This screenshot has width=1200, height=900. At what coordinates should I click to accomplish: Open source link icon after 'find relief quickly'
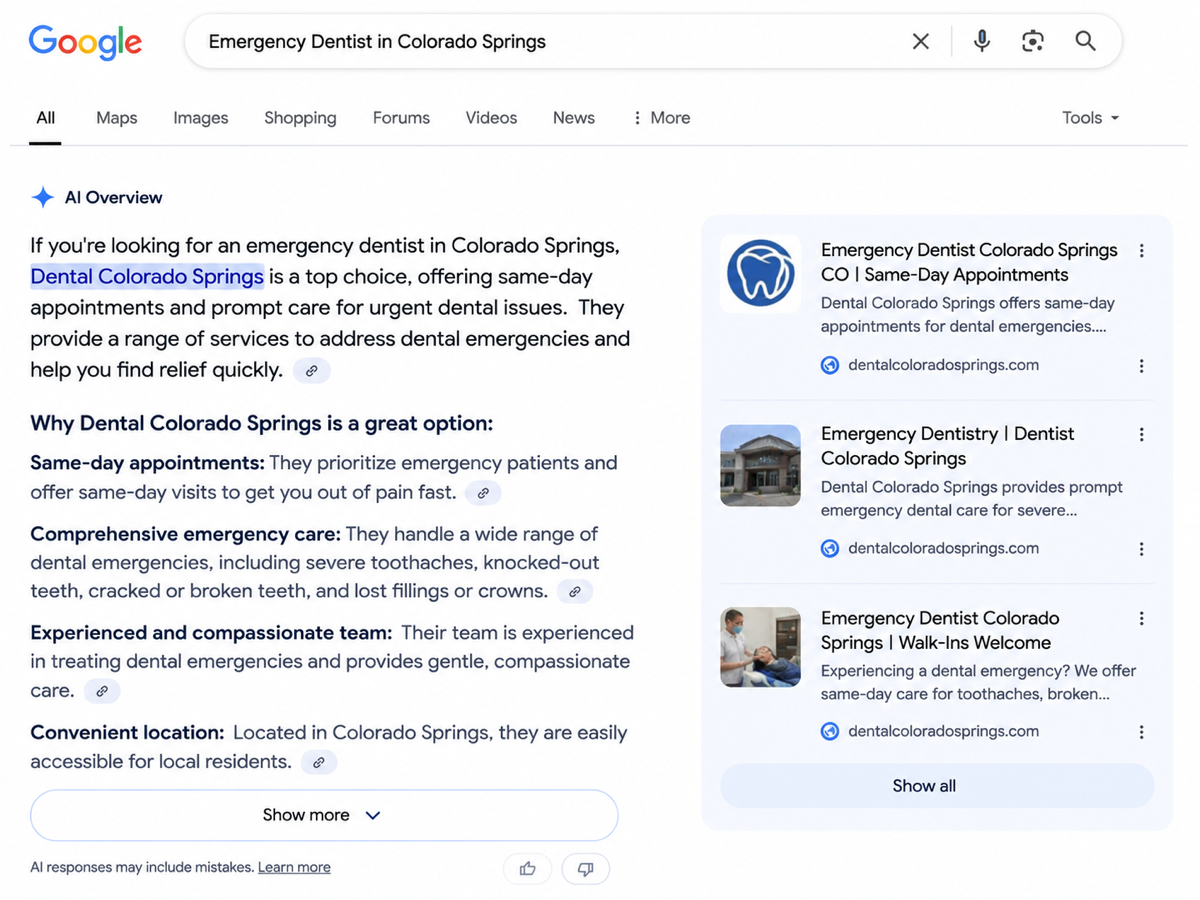point(312,371)
